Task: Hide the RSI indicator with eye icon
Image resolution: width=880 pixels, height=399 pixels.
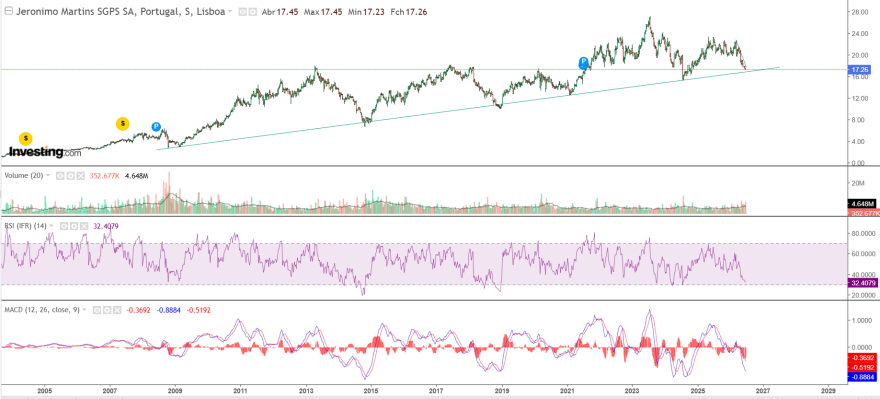Action: [63, 226]
